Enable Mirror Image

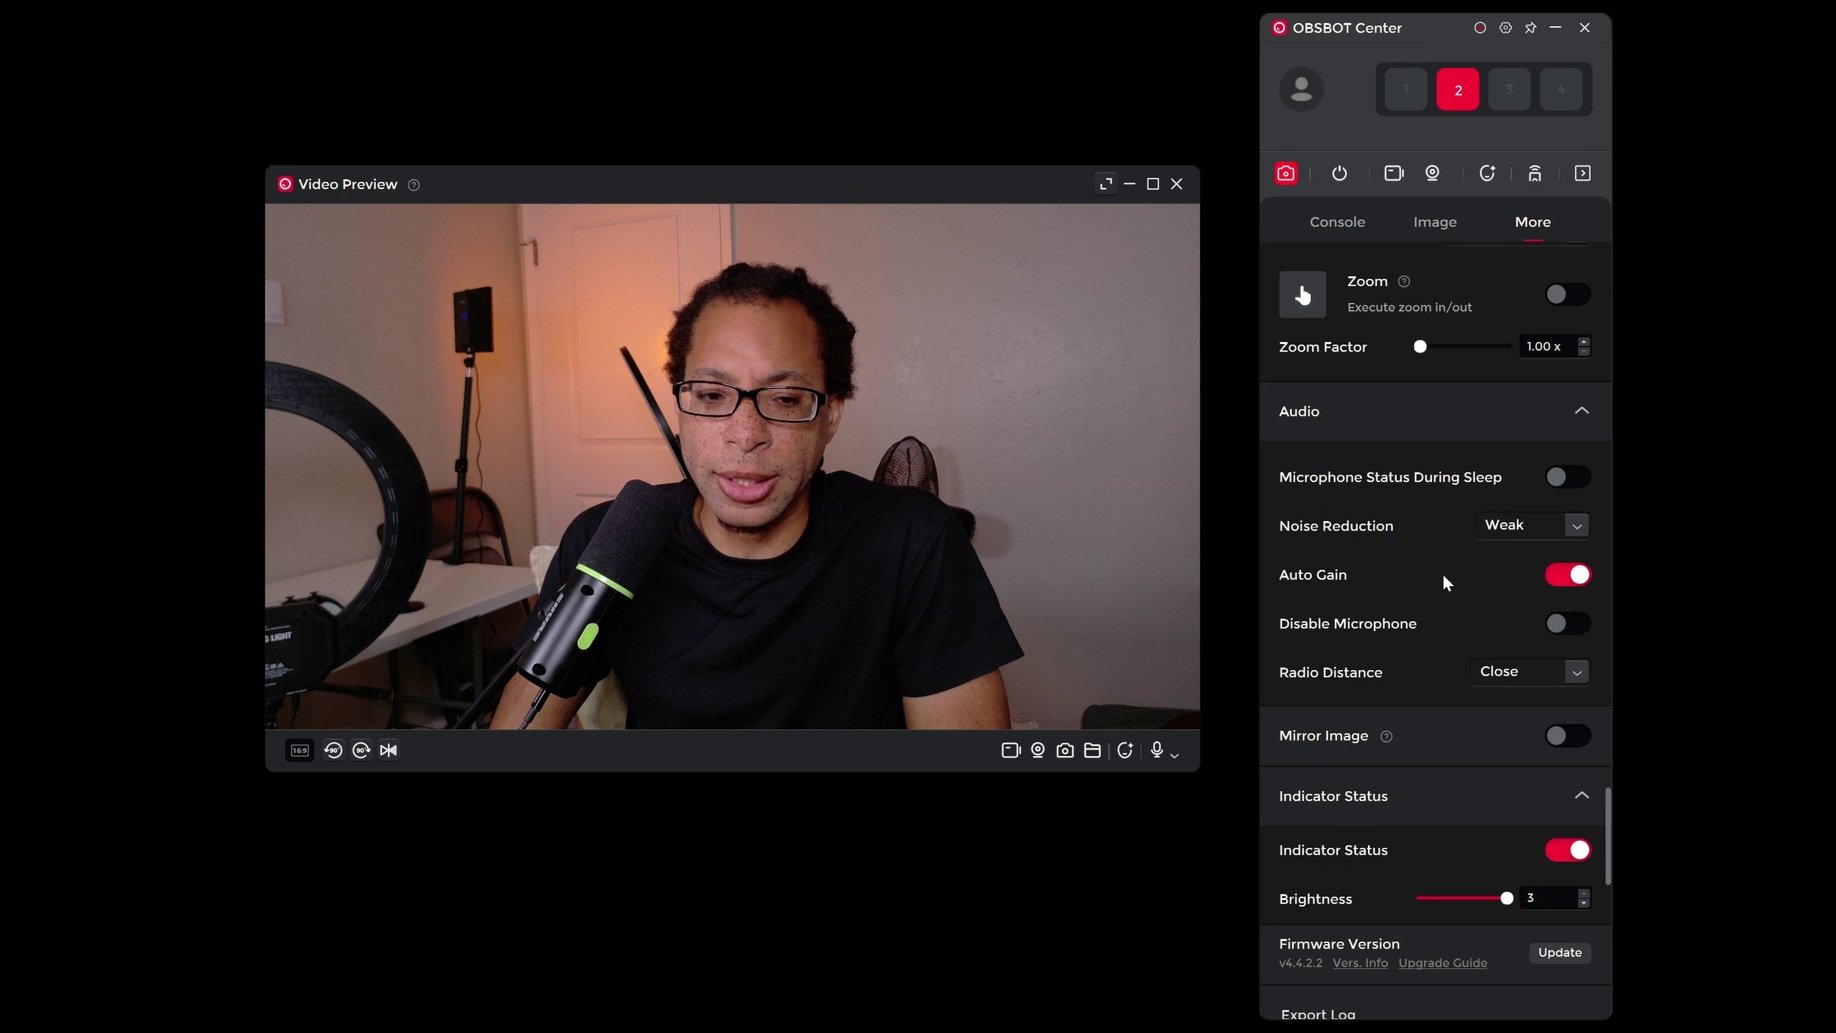[x=1566, y=736]
